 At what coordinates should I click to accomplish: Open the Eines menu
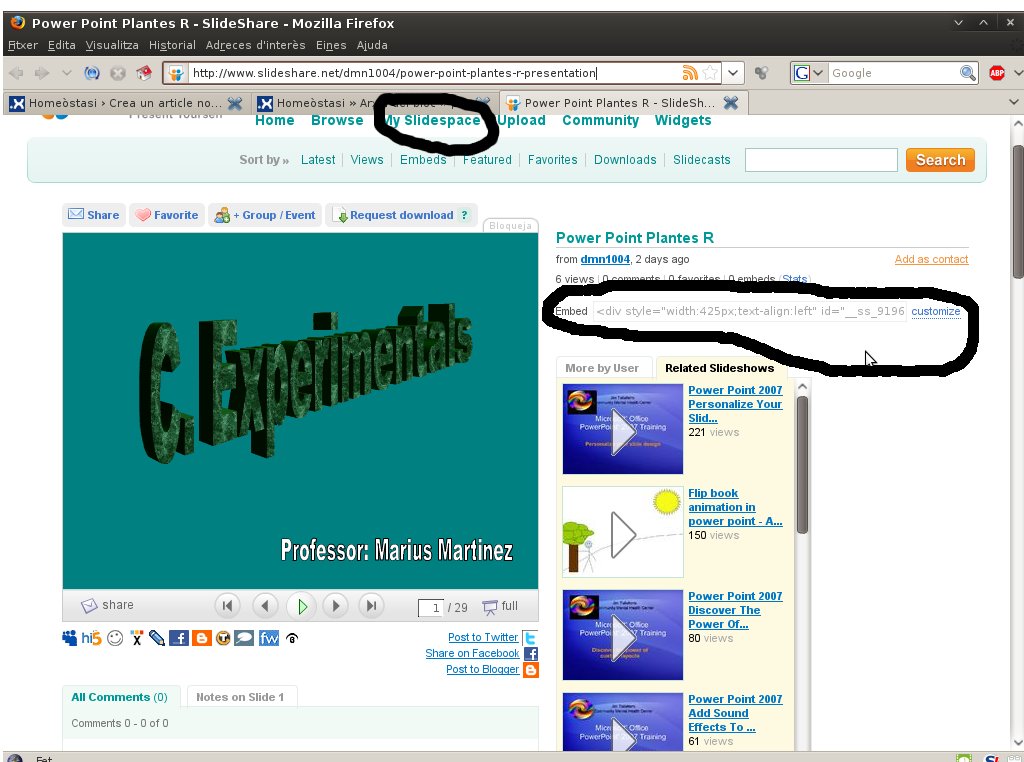pos(331,45)
